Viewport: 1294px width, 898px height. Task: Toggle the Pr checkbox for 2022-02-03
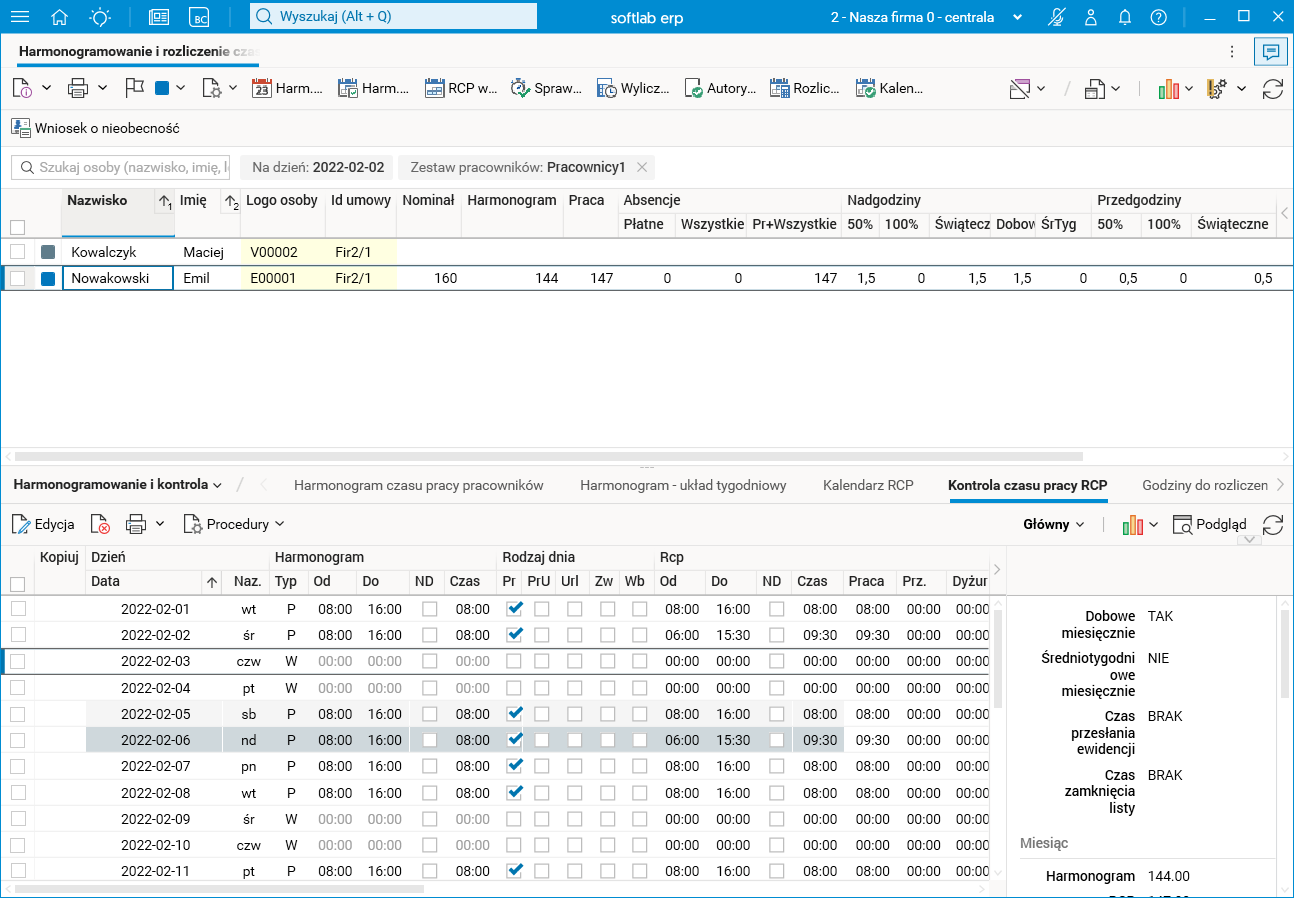[514, 661]
